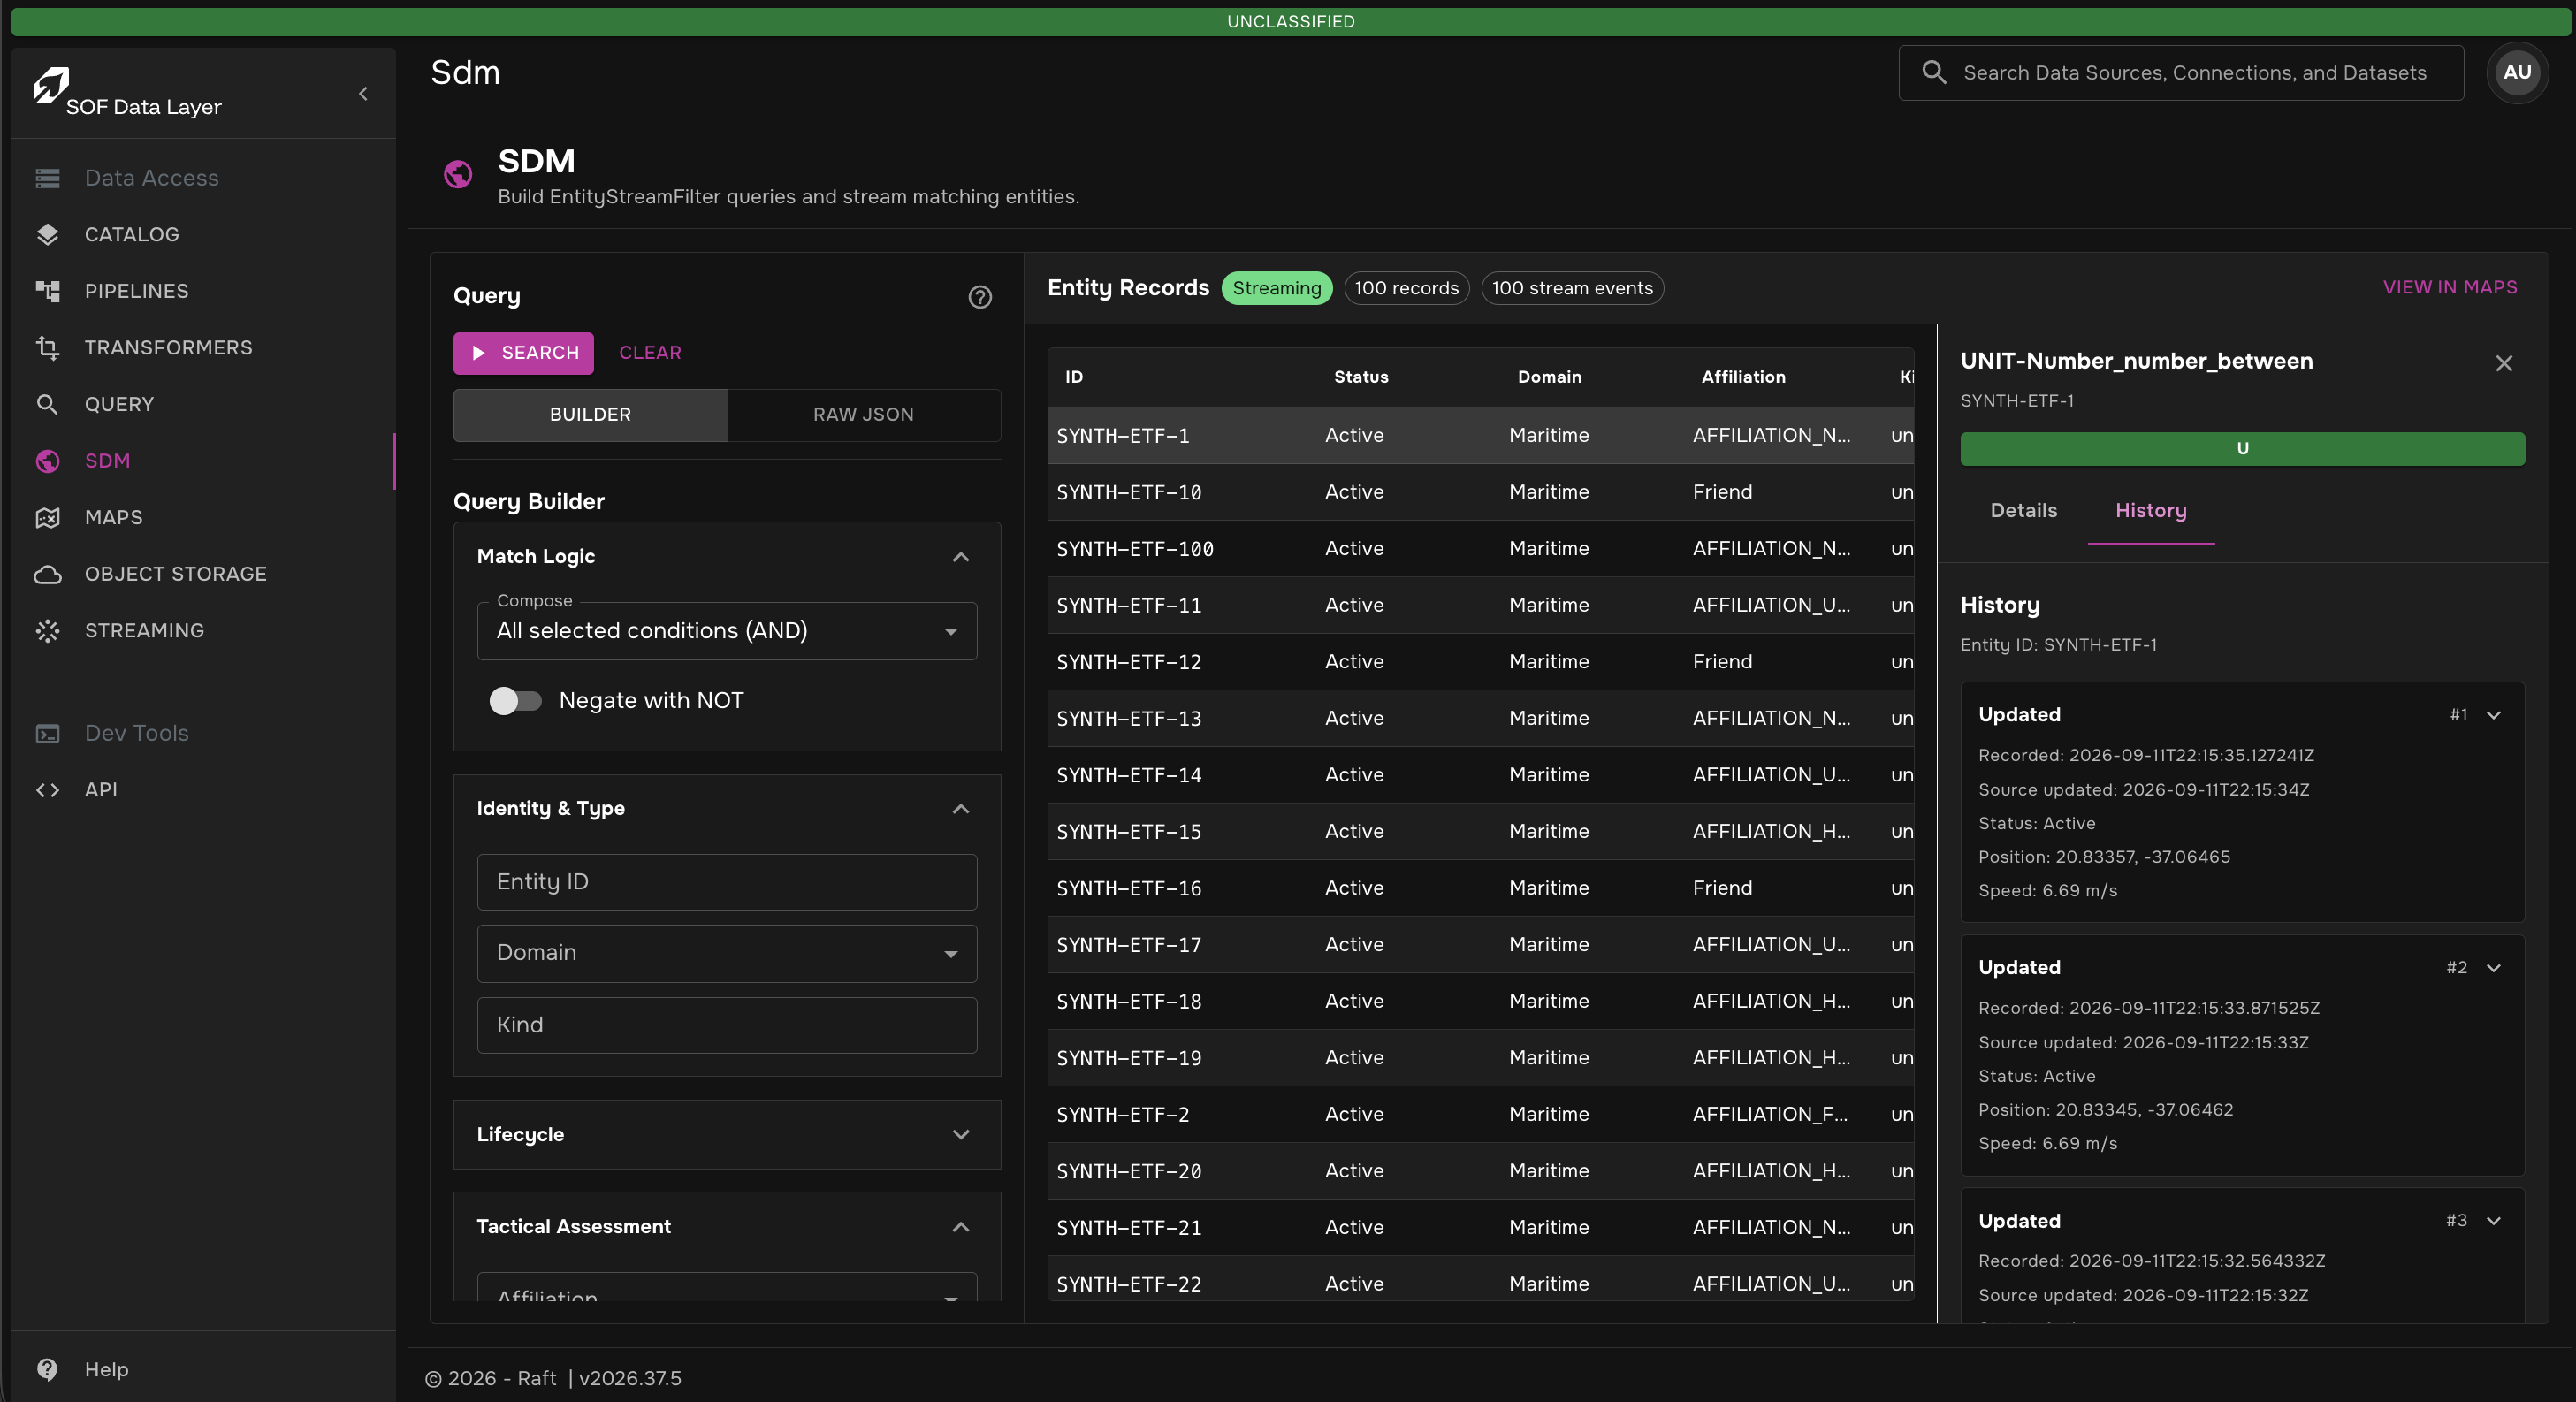This screenshot has height=1402, width=2576.
Task: Click the CLEAR button
Action: (x=650, y=353)
